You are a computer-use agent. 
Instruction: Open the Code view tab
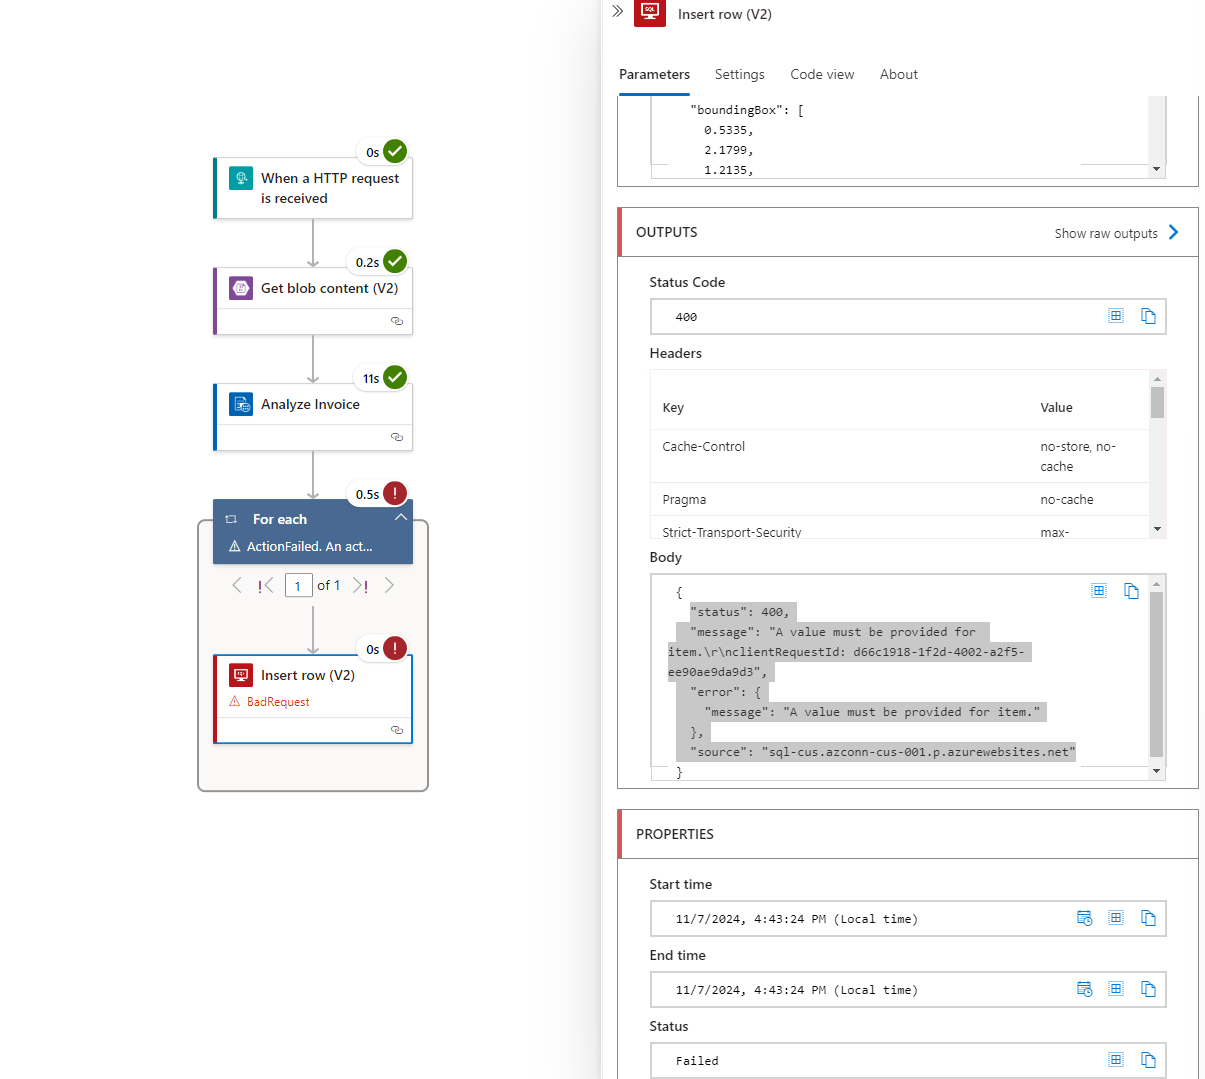(822, 74)
